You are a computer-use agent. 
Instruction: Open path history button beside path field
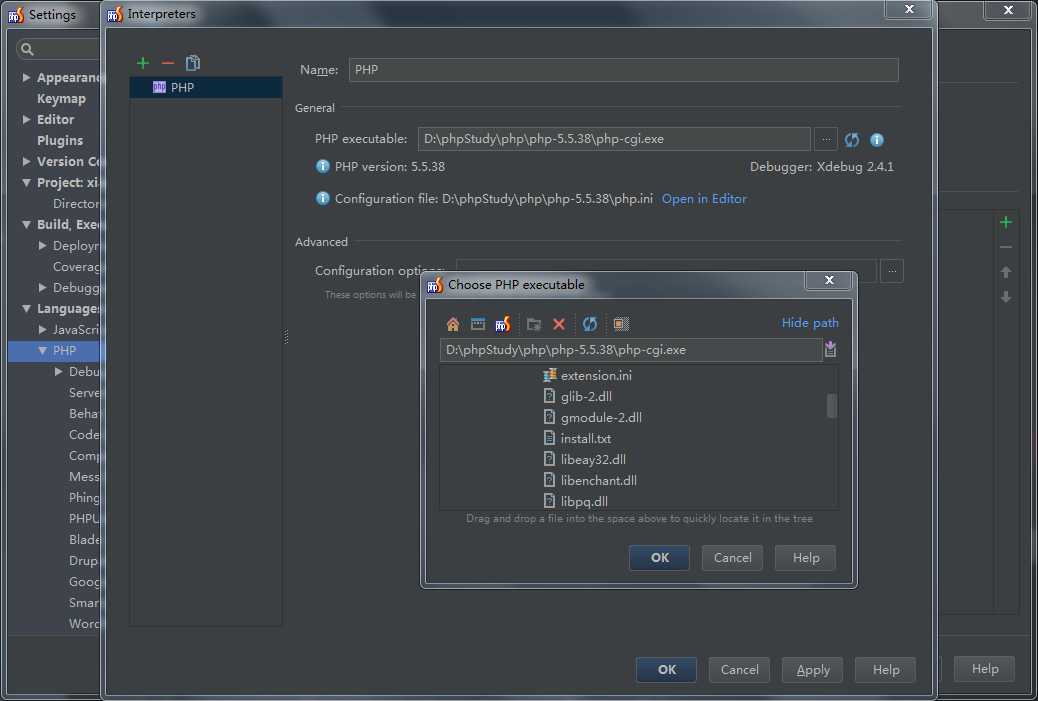click(830, 350)
